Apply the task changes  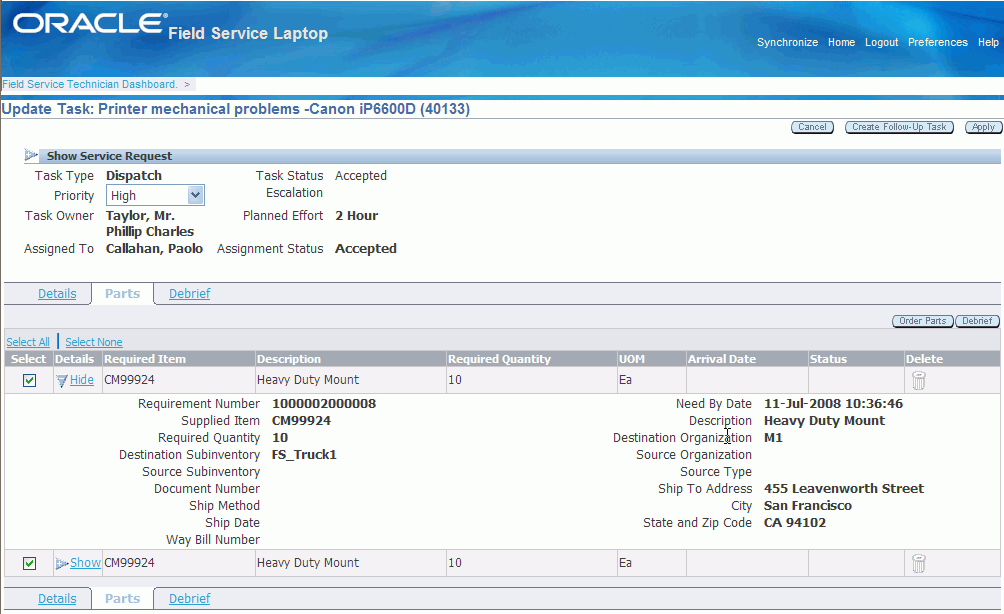point(984,127)
